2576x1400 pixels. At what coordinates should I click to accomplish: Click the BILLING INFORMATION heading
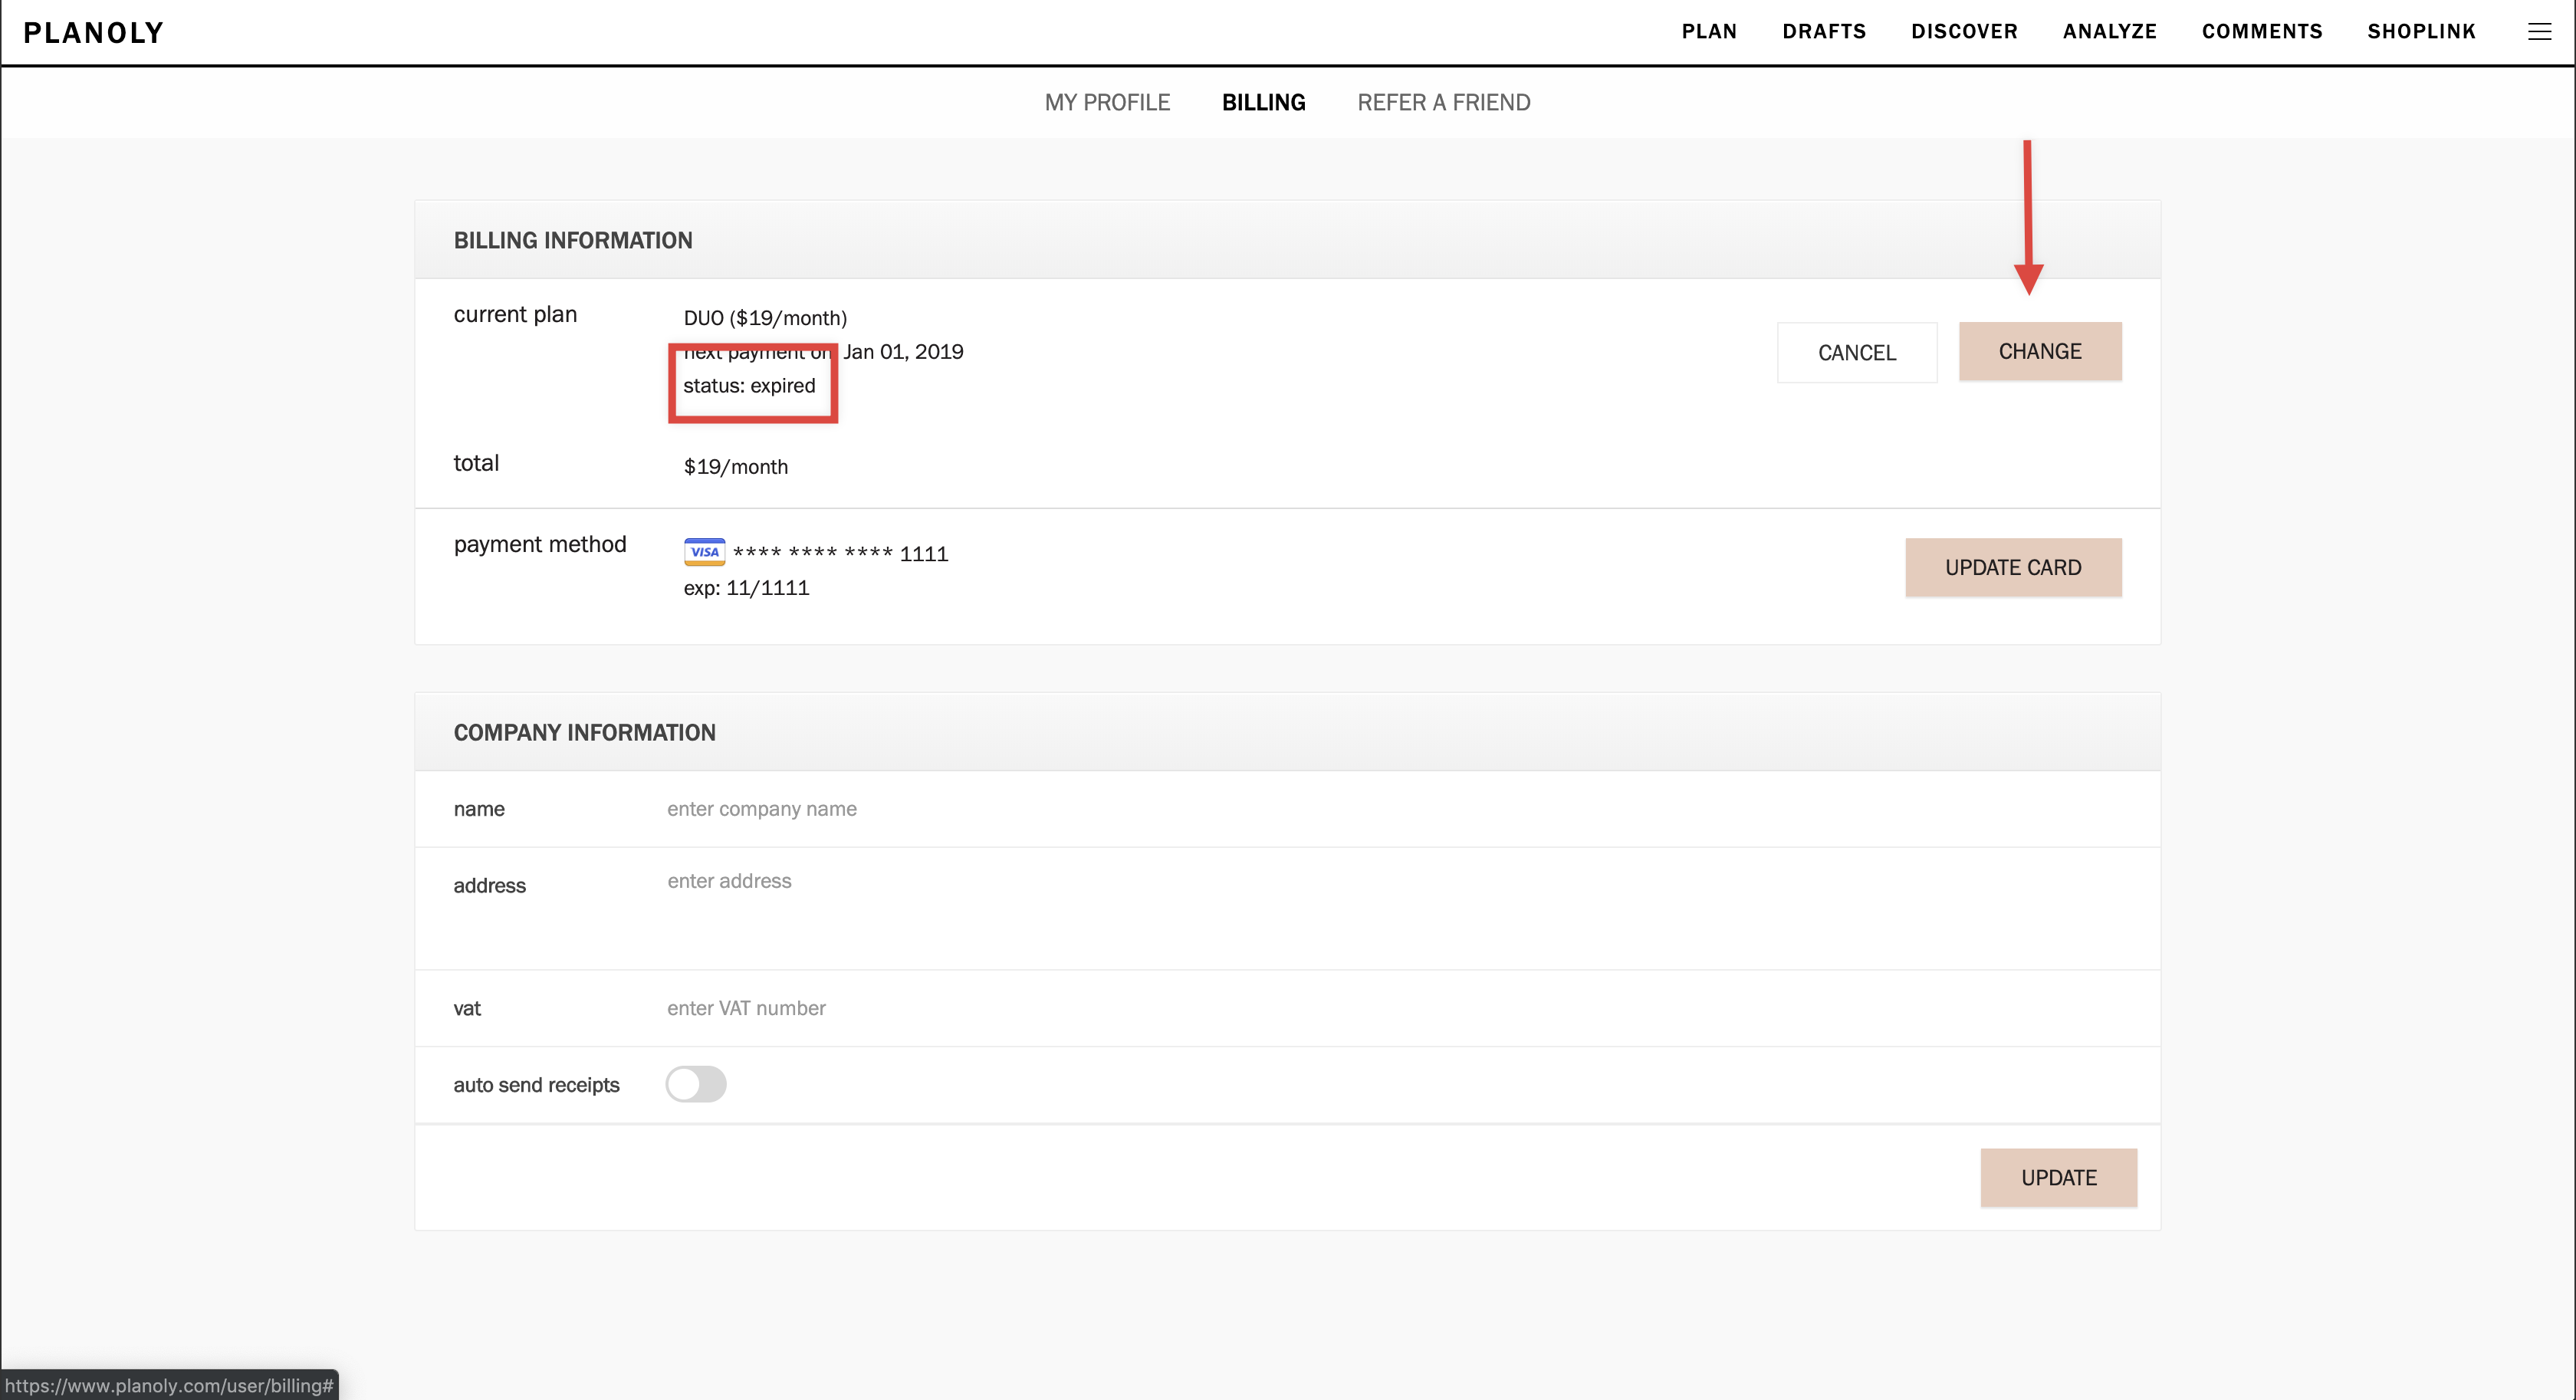click(573, 240)
